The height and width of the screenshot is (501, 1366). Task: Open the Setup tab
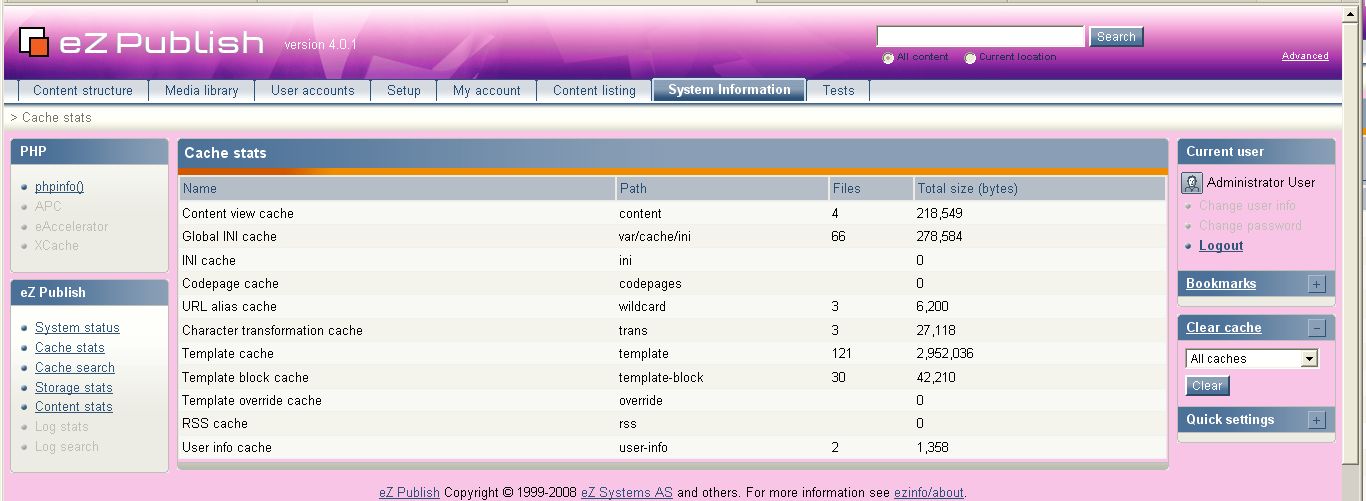(x=404, y=91)
